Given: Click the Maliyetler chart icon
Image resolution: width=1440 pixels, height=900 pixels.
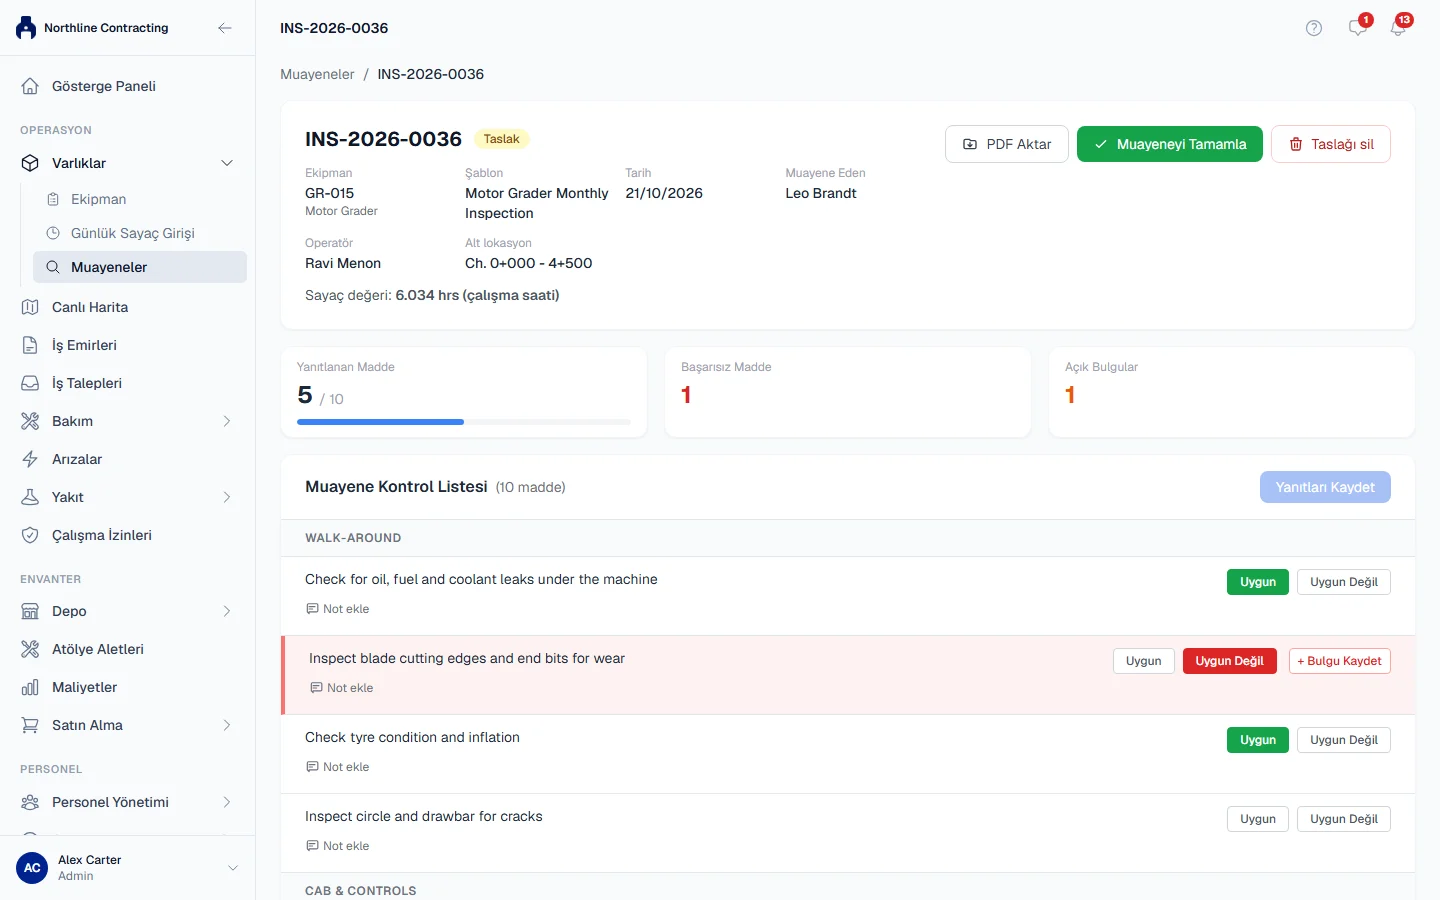Looking at the screenshot, I should pos(30,687).
